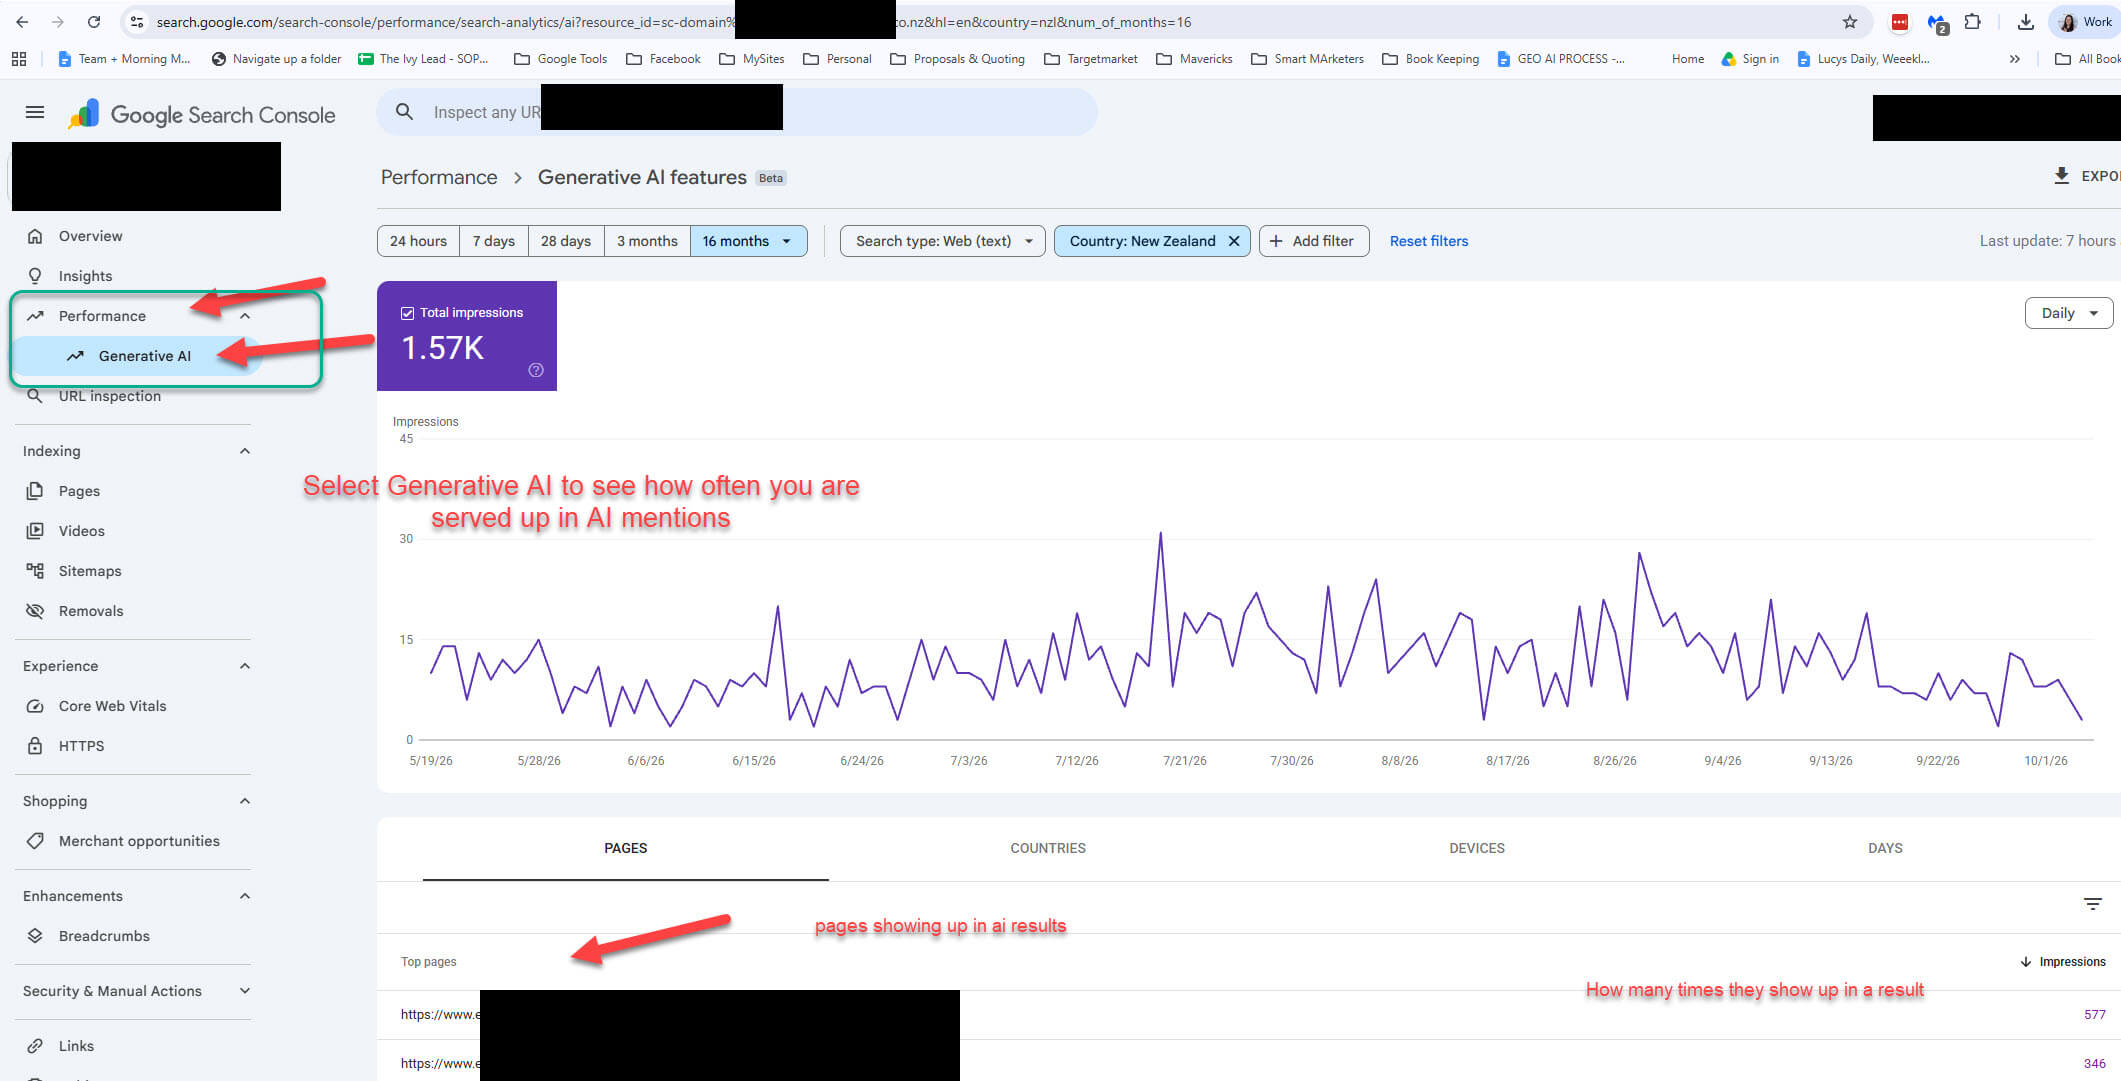Open the main hamburger menu
2121x1081 pixels.
click(35, 113)
